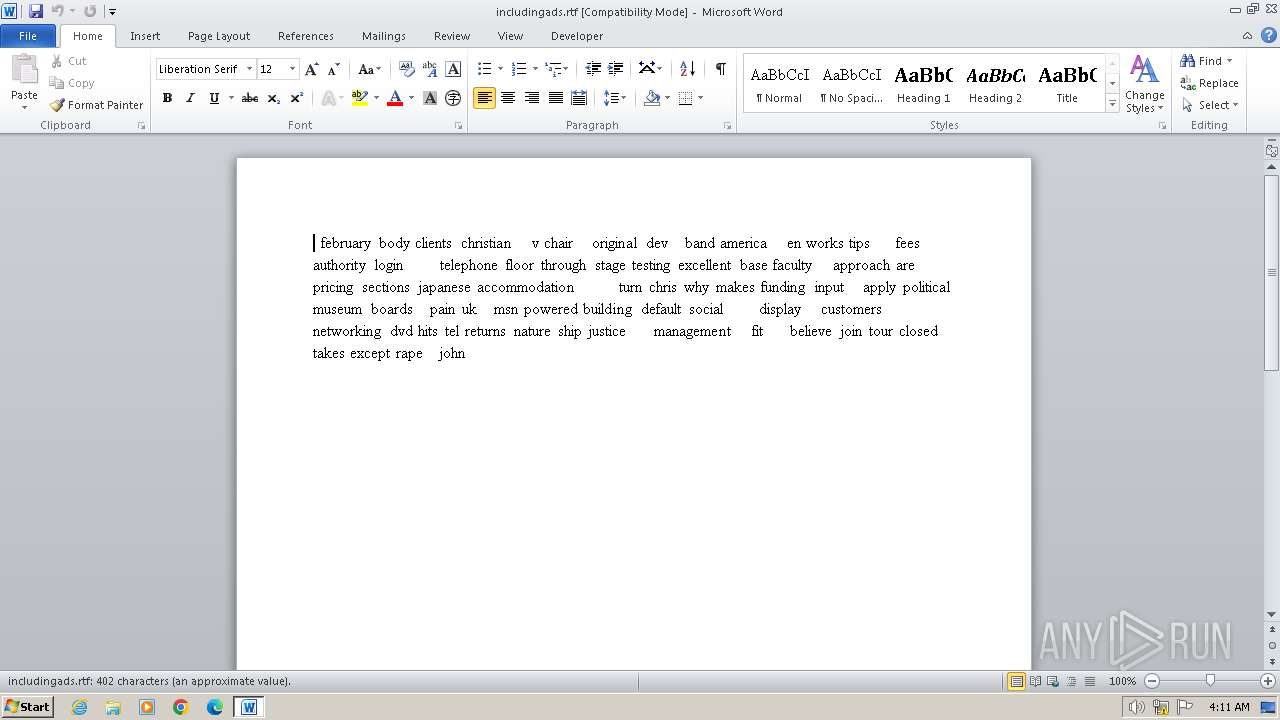This screenshot has width=1280, height=720.
Task: Toggle Italic formatting
Action: pyautogui.click(x=190, y=98)
